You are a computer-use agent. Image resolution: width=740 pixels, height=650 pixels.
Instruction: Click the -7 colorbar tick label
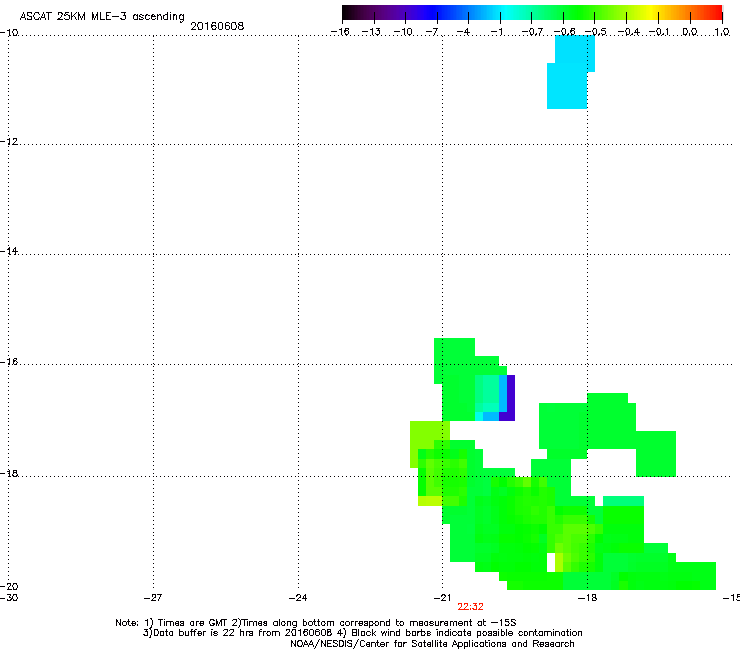[x=431, y=32]
